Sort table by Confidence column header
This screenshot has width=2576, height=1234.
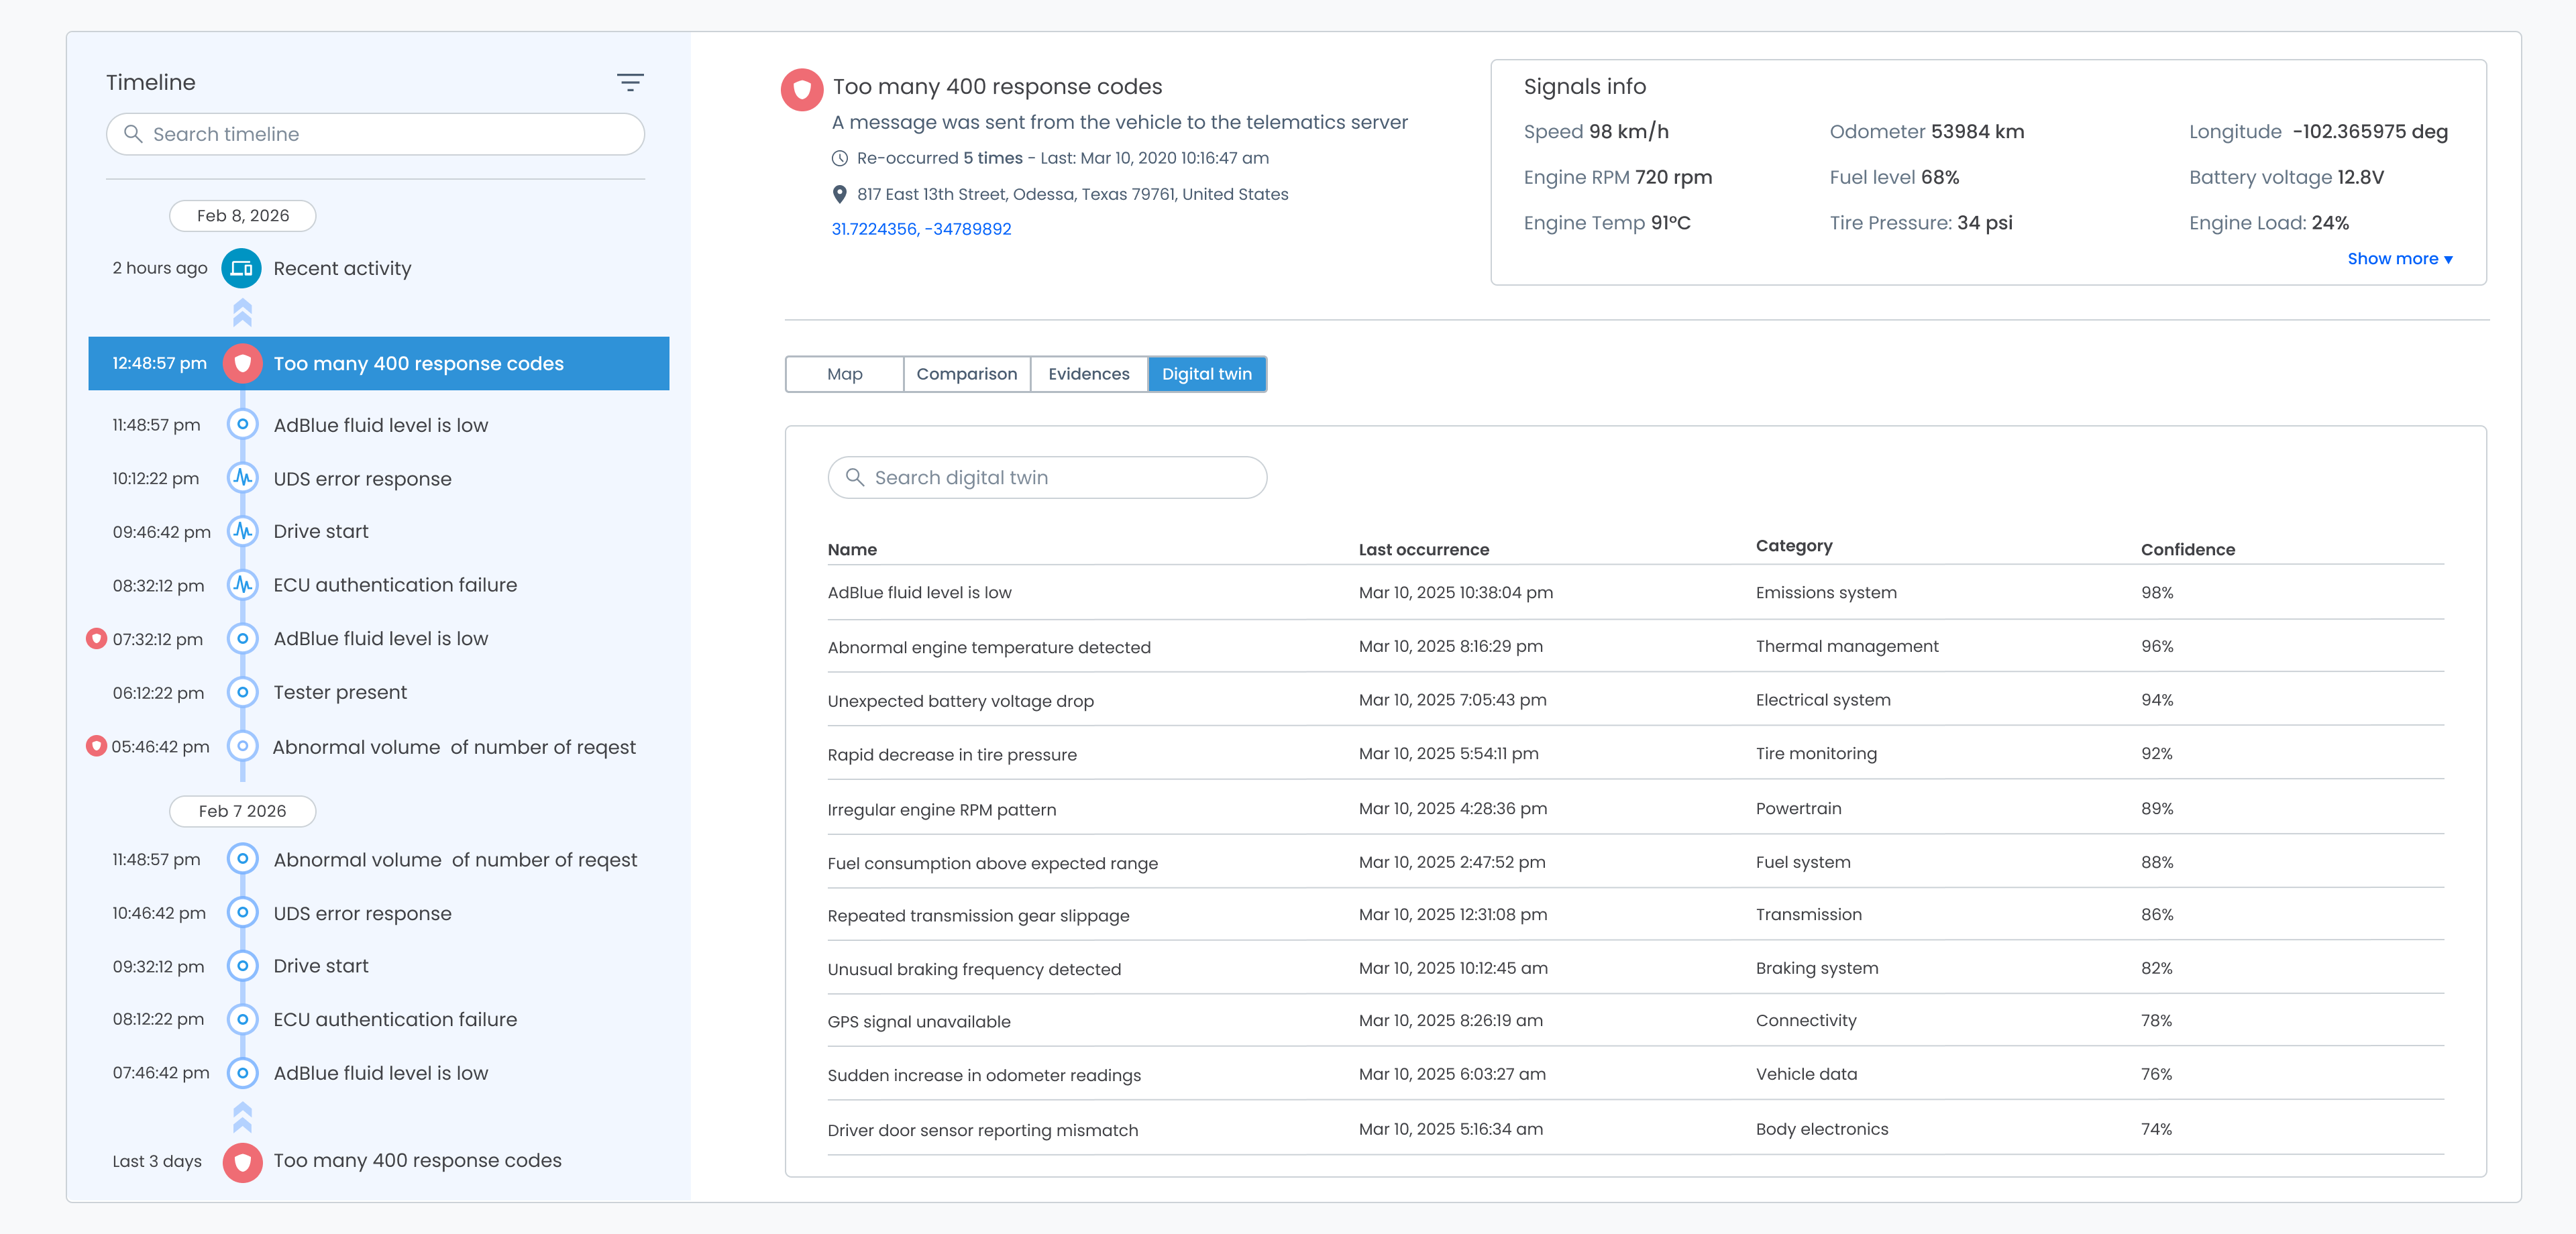click(x=2187, y=549)
